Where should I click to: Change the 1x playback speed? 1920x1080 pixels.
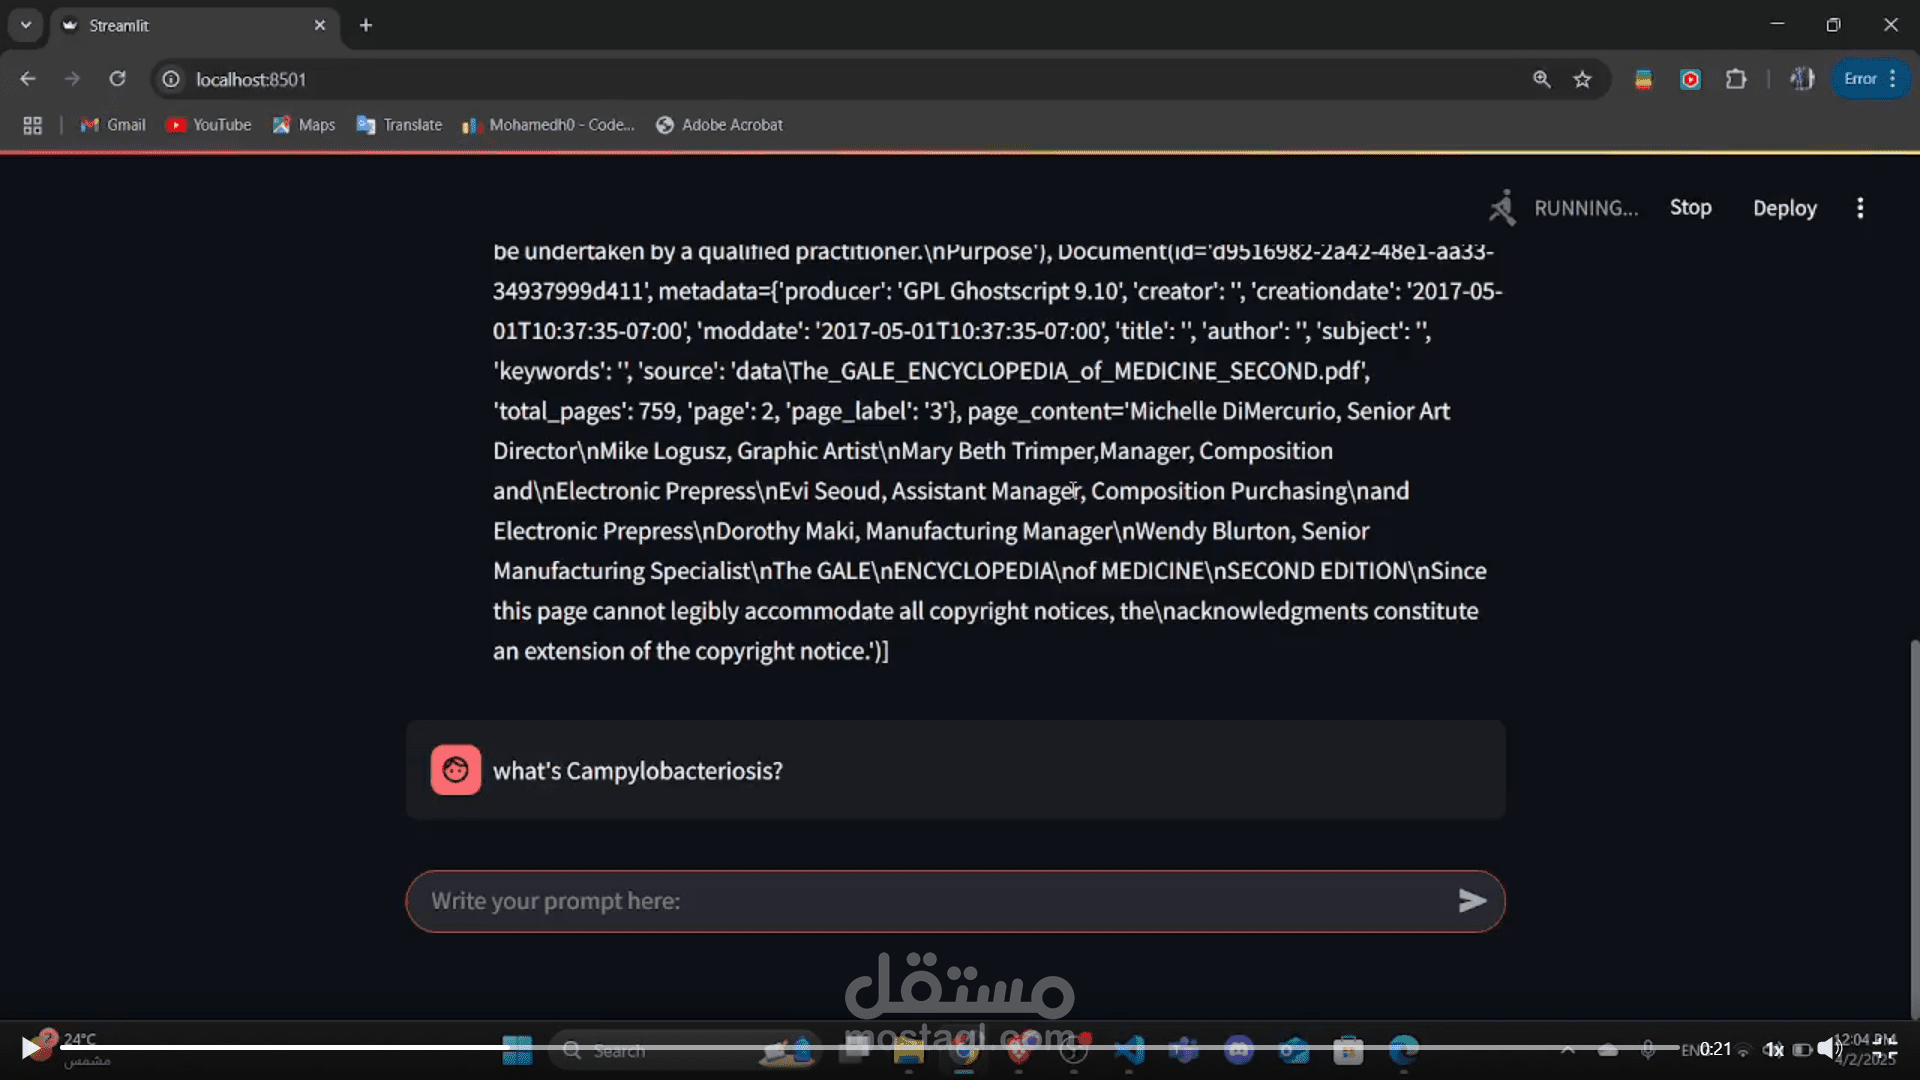point(1773,1049)
